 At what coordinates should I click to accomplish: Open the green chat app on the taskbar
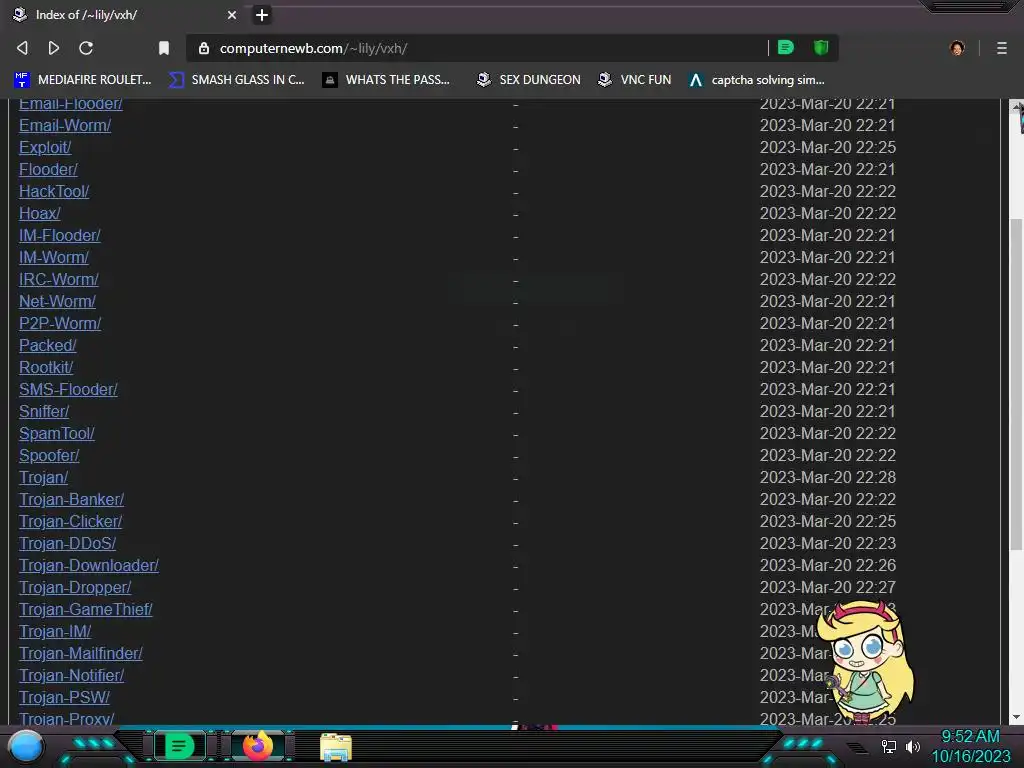pyautogui.click(x=179, y=746)
